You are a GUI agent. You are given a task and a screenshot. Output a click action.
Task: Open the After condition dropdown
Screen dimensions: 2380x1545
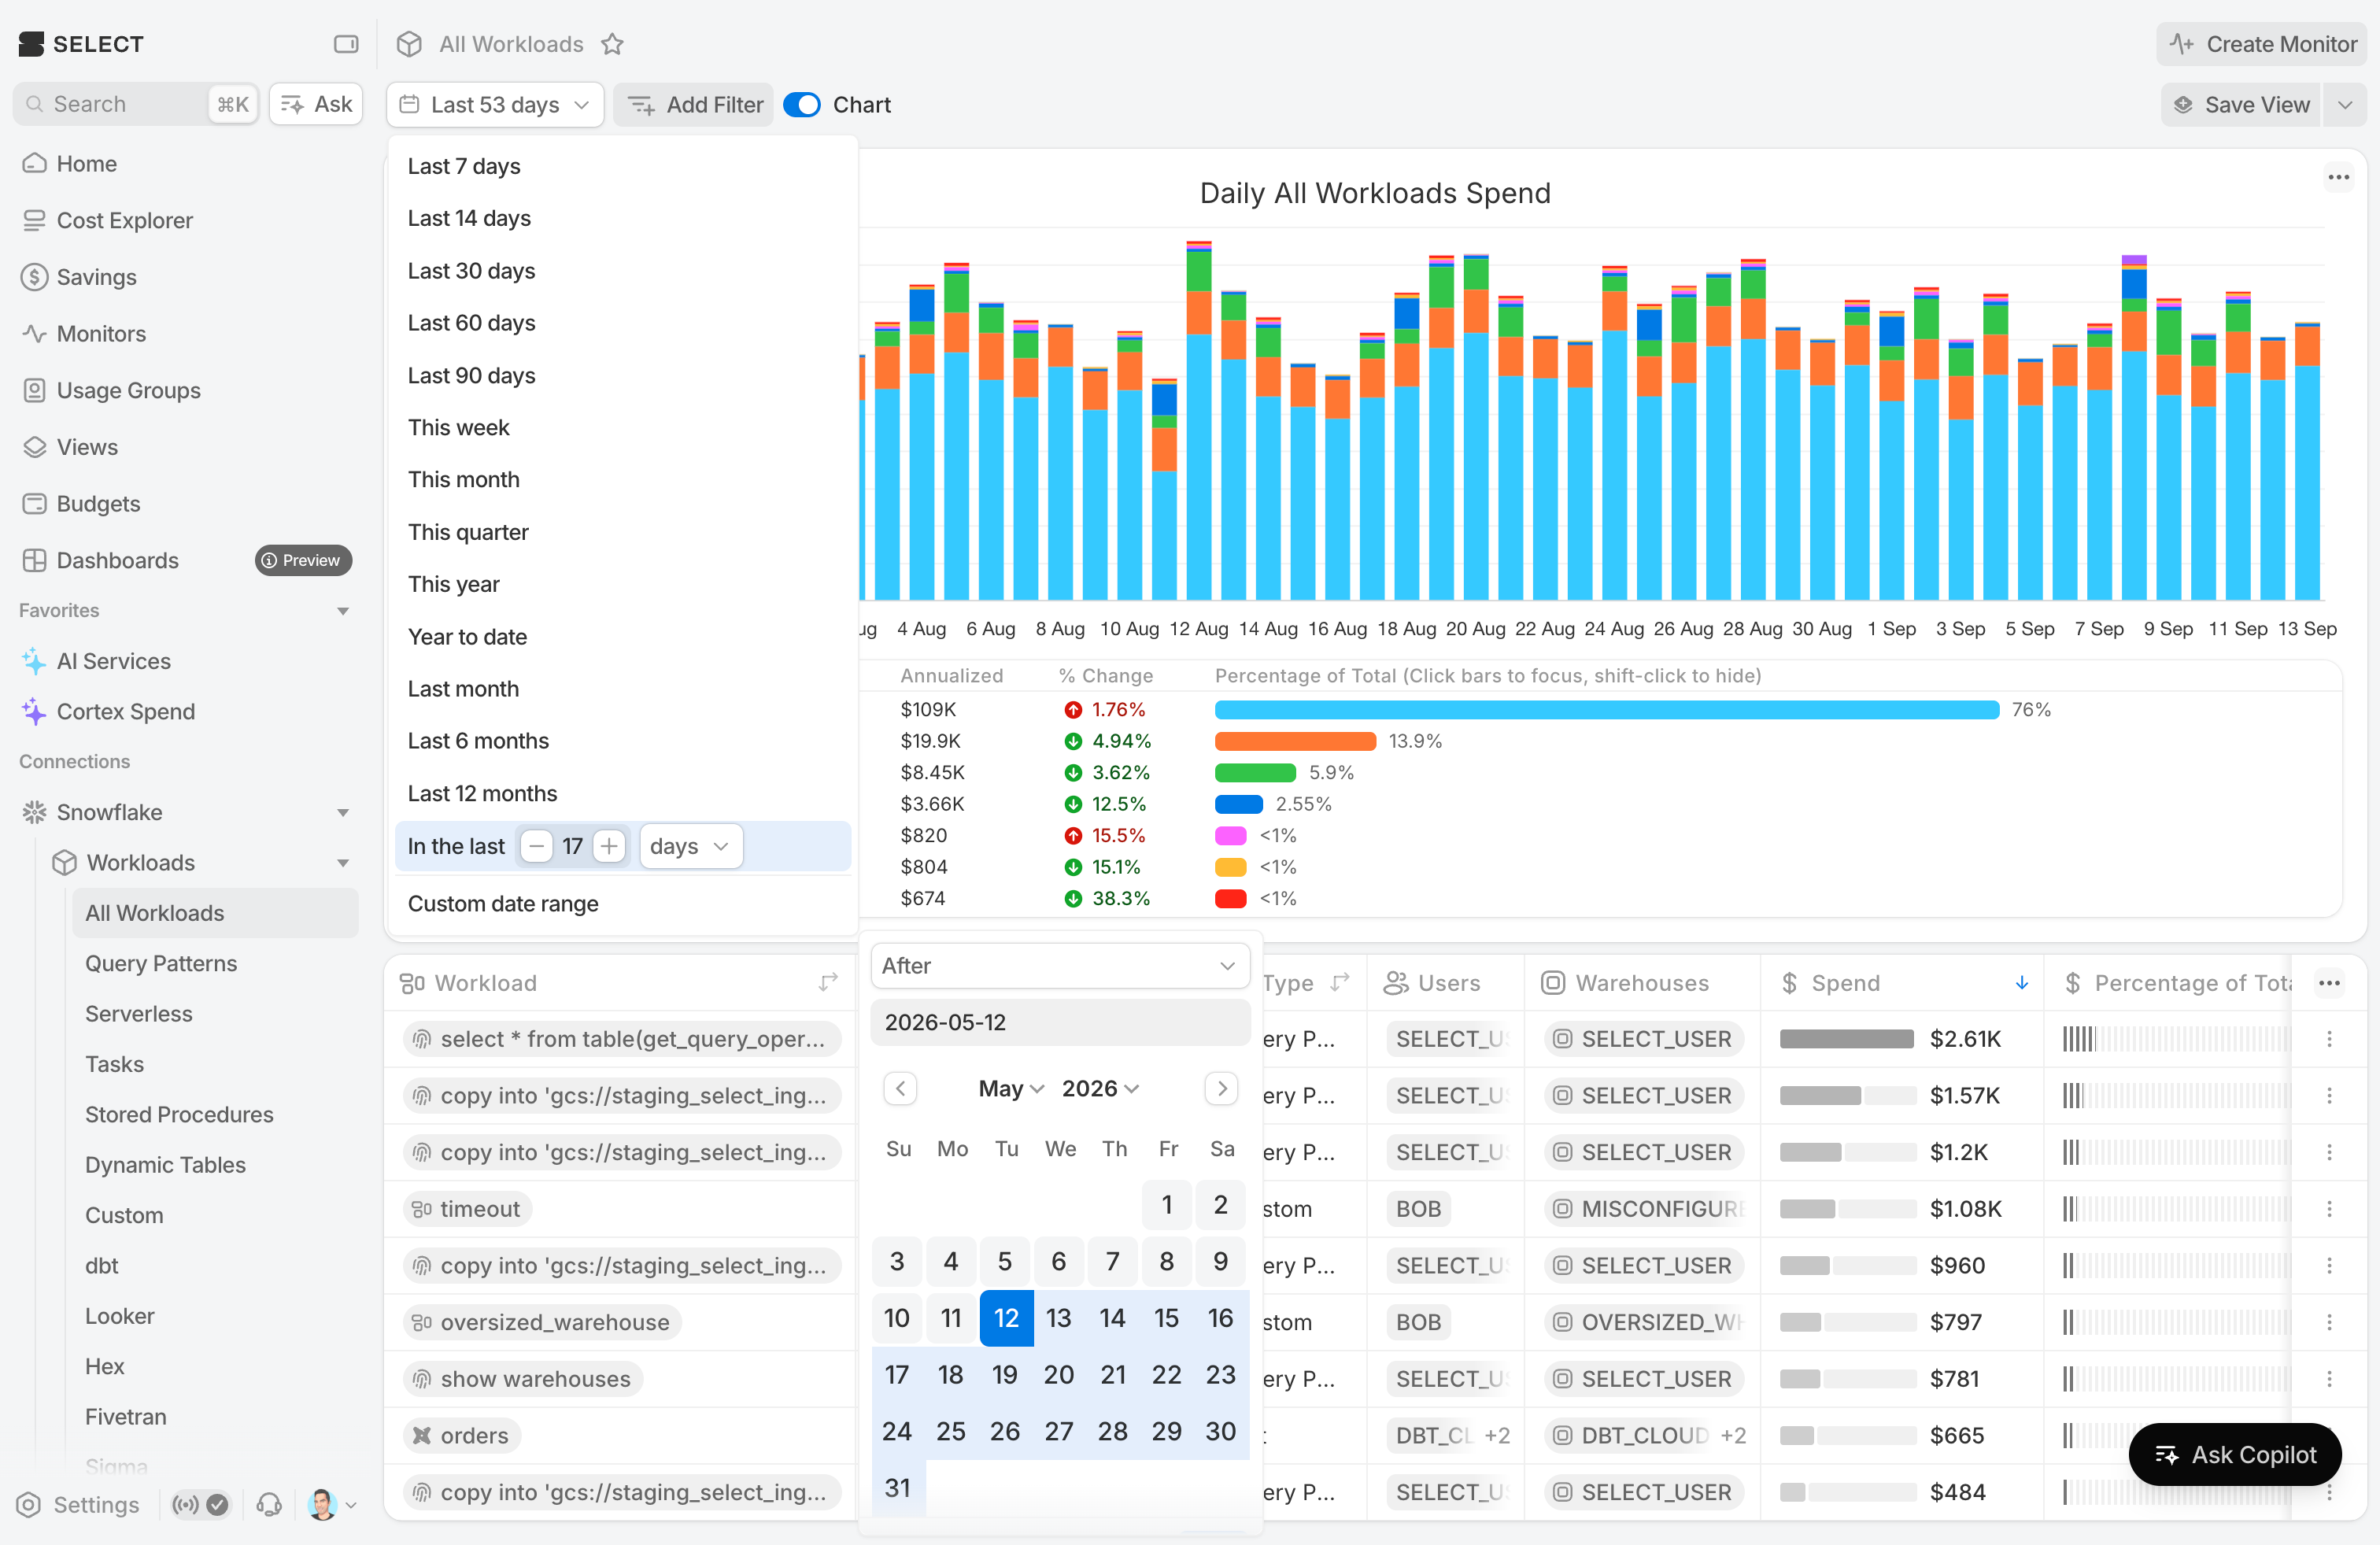(1059, 966)
